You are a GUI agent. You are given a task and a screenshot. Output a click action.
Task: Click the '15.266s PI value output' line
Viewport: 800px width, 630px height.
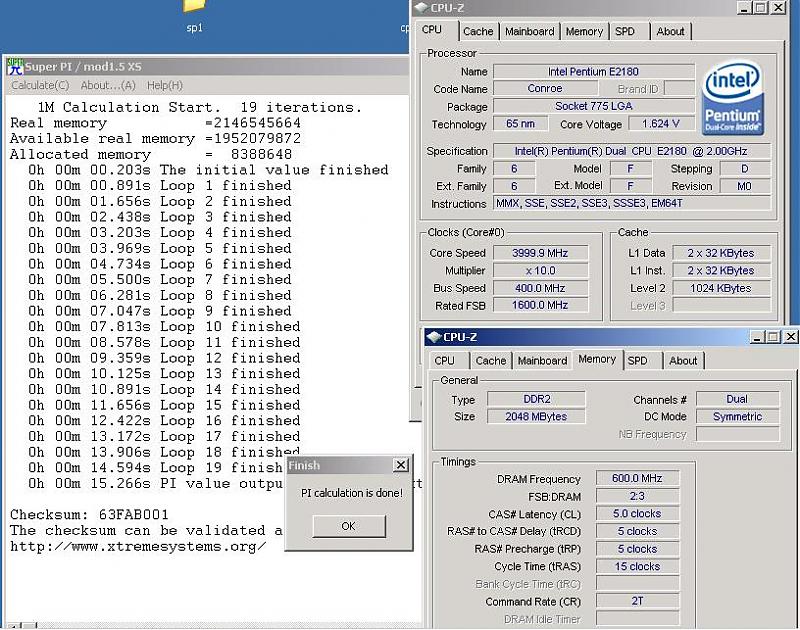click(156, 483)
